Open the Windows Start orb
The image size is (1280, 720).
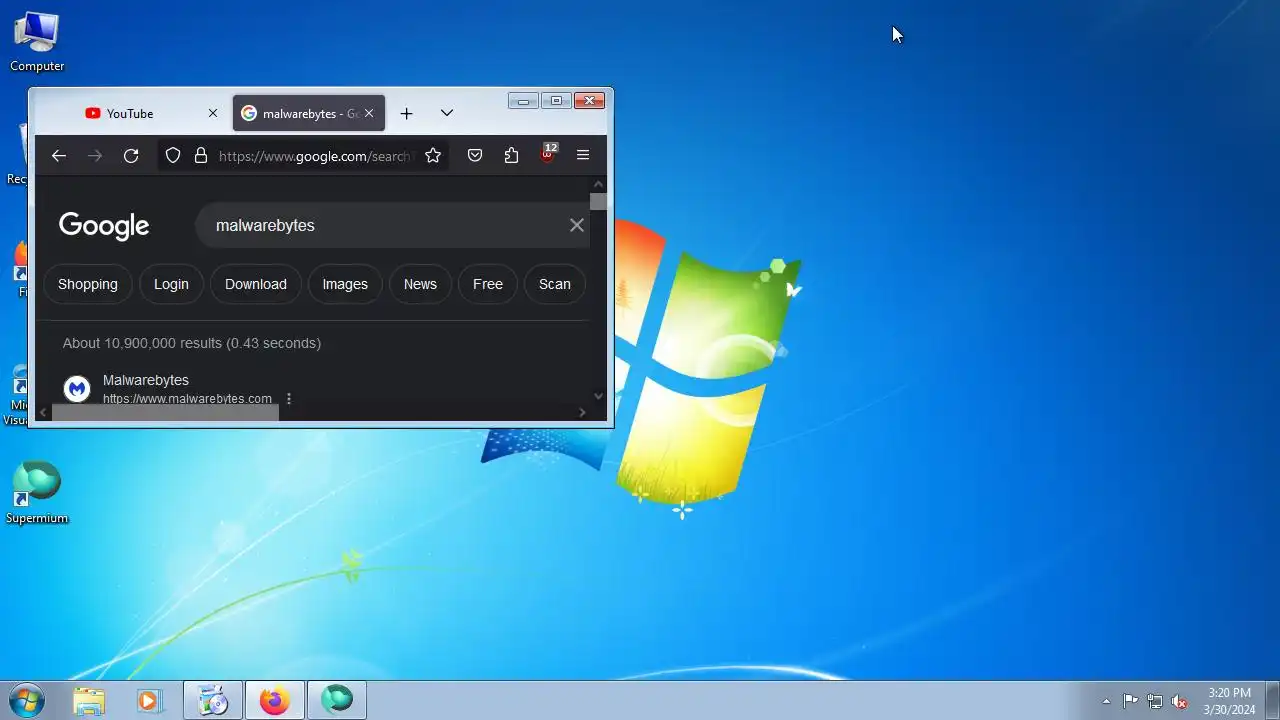(26, 700)
